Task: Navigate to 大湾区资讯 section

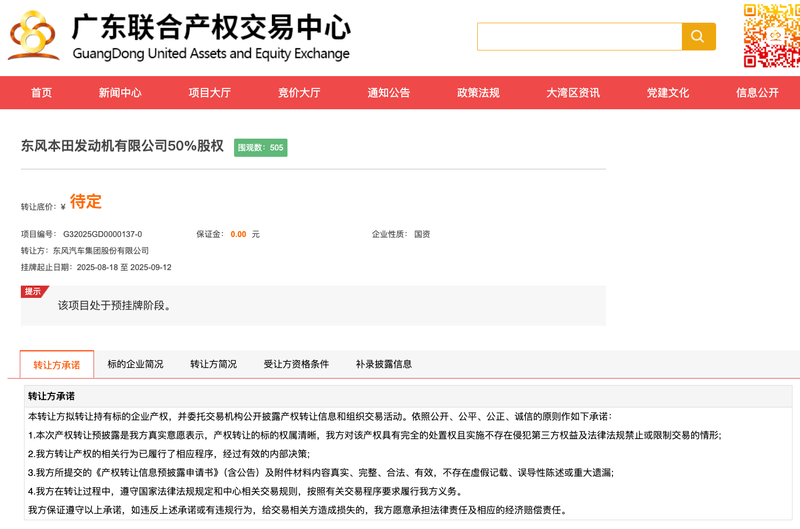Action: coord(573,93)
